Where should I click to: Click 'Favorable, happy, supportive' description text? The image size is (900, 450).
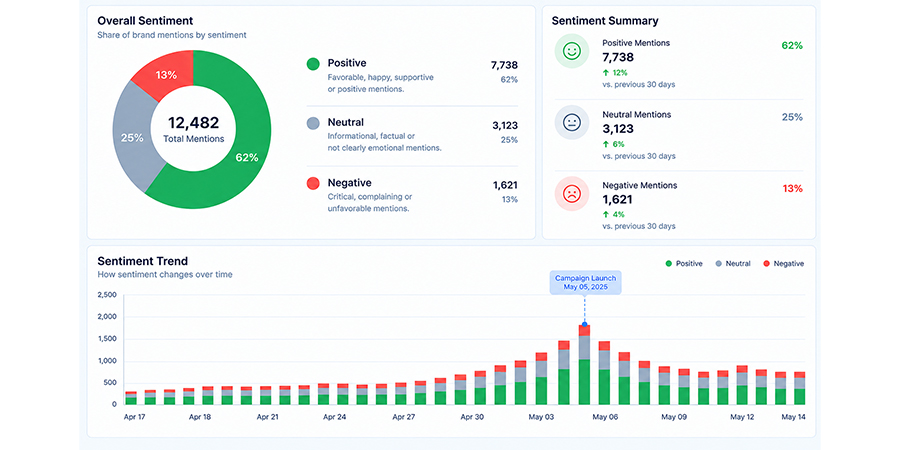click(381, 77)
